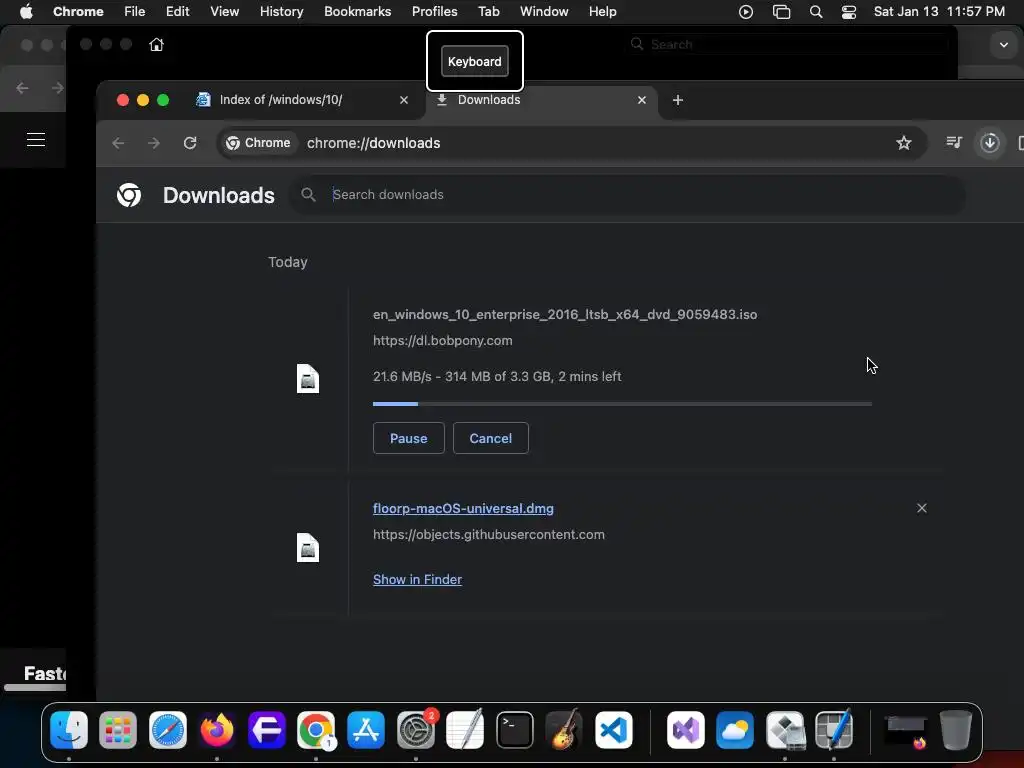Open the hamburger menu in background window
Image resolution: width=1024 pixels, height=768 pixels.
click(x=36, y=139)
